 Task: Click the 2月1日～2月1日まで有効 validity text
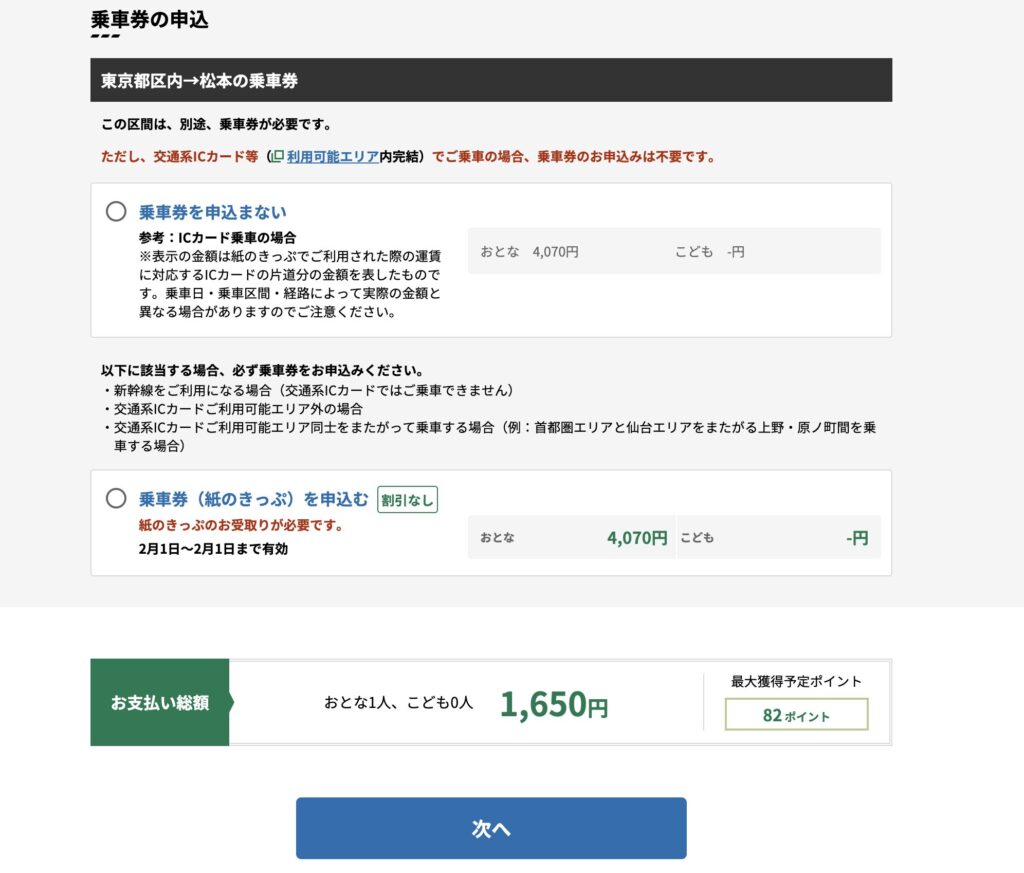coord(213,548)
